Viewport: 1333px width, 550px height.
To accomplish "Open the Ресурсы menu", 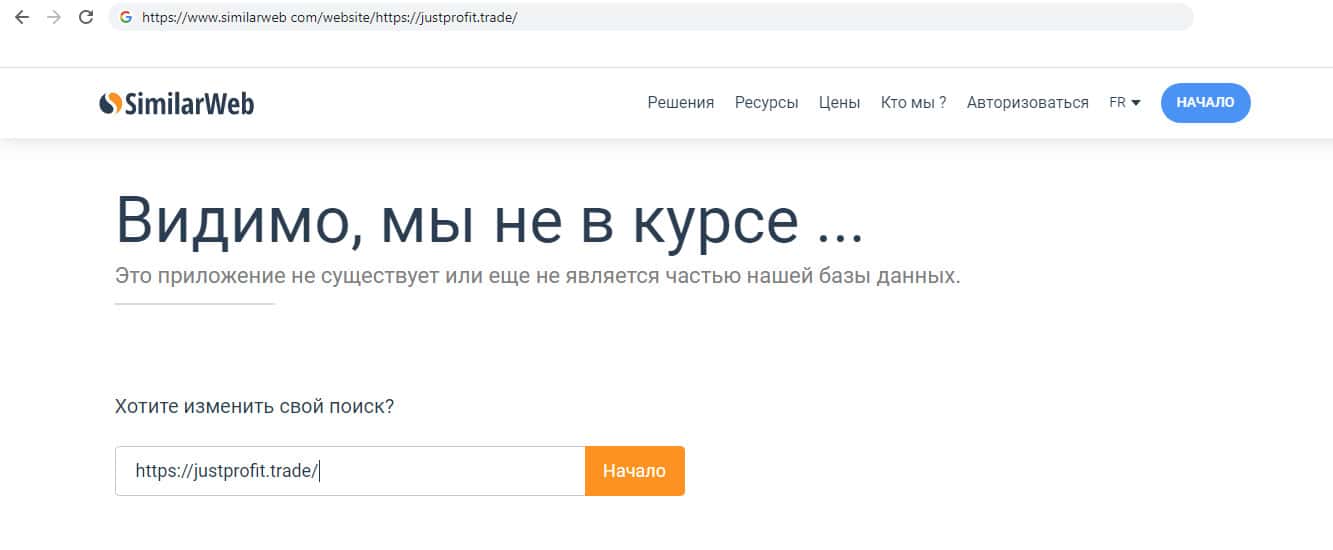I will [x=766, y=102].
